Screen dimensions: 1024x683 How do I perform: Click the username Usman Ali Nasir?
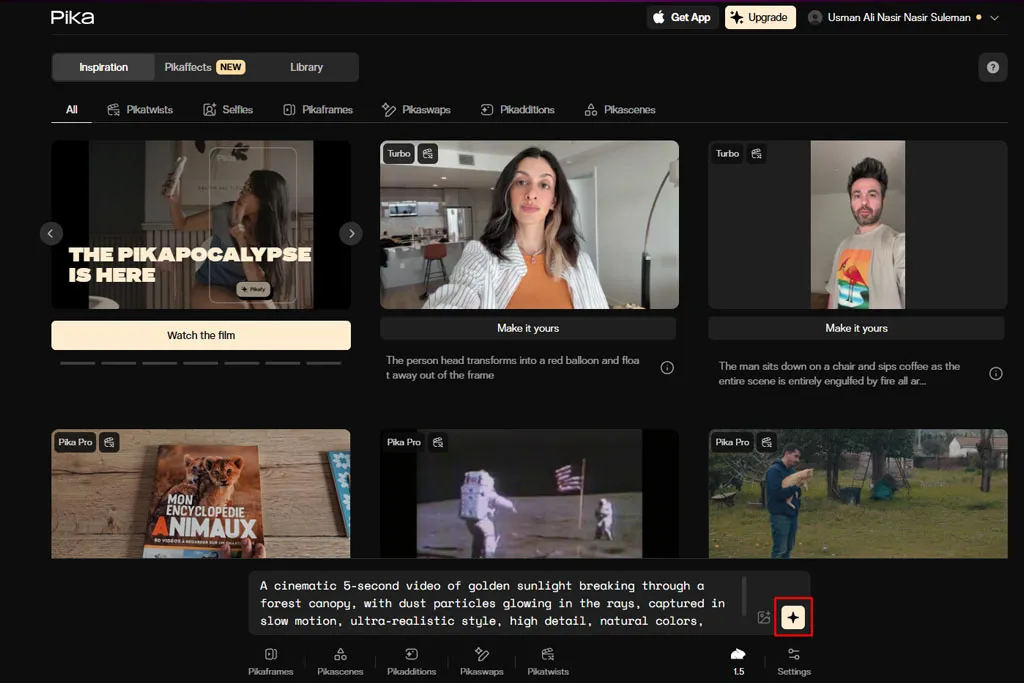click(x=899, y=18)
